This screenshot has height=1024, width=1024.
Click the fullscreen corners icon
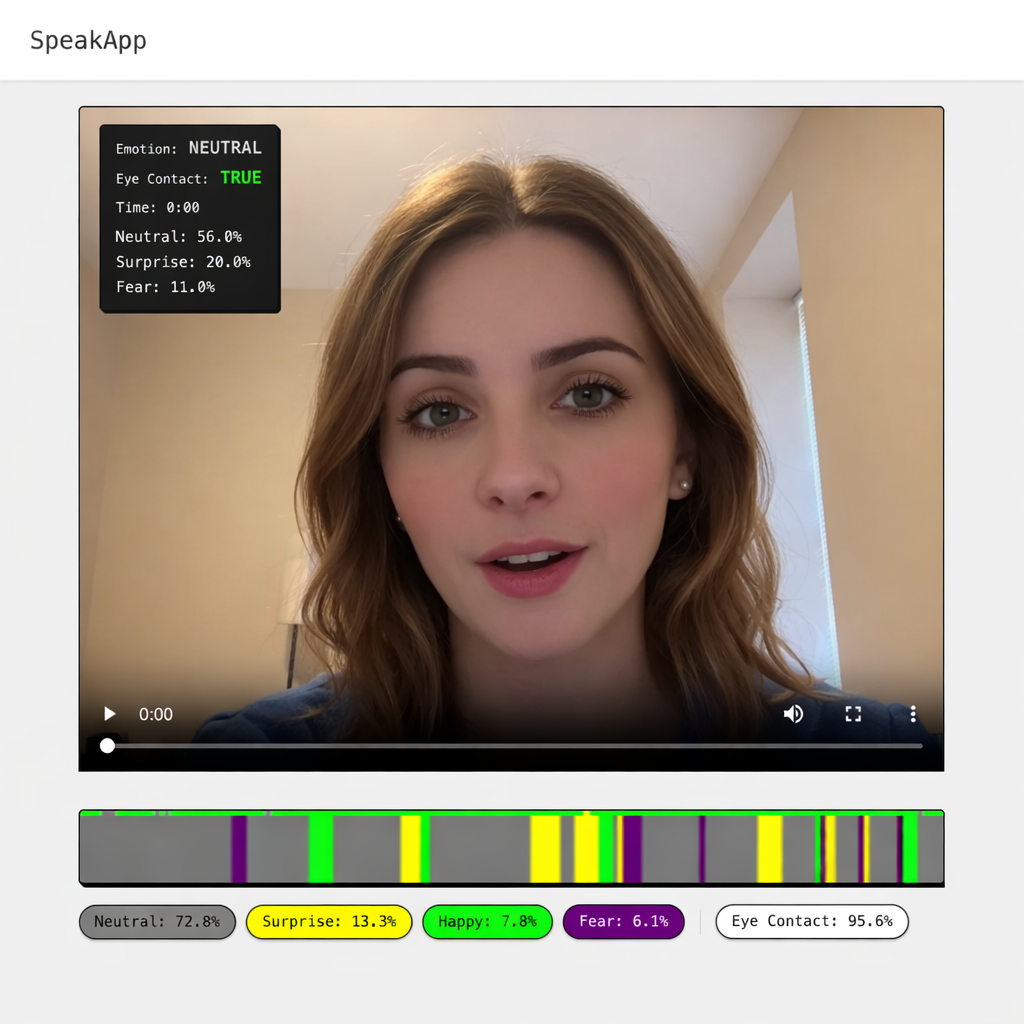tap(853, 714)
